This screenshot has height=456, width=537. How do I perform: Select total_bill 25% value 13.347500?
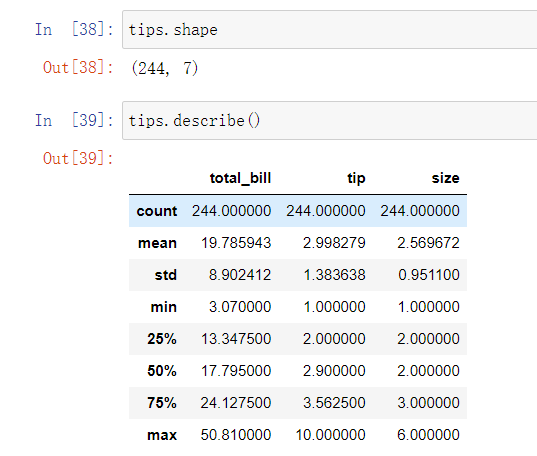(x=236, y=339)
